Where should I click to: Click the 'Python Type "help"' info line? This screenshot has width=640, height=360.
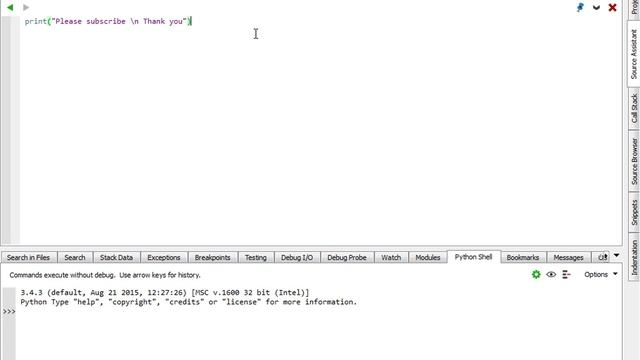point(189,302)
